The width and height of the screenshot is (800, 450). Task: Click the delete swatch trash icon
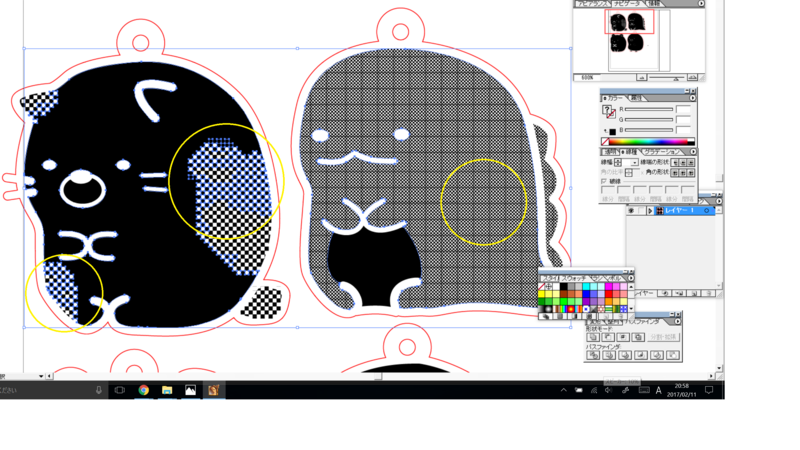tap(621, 316)
